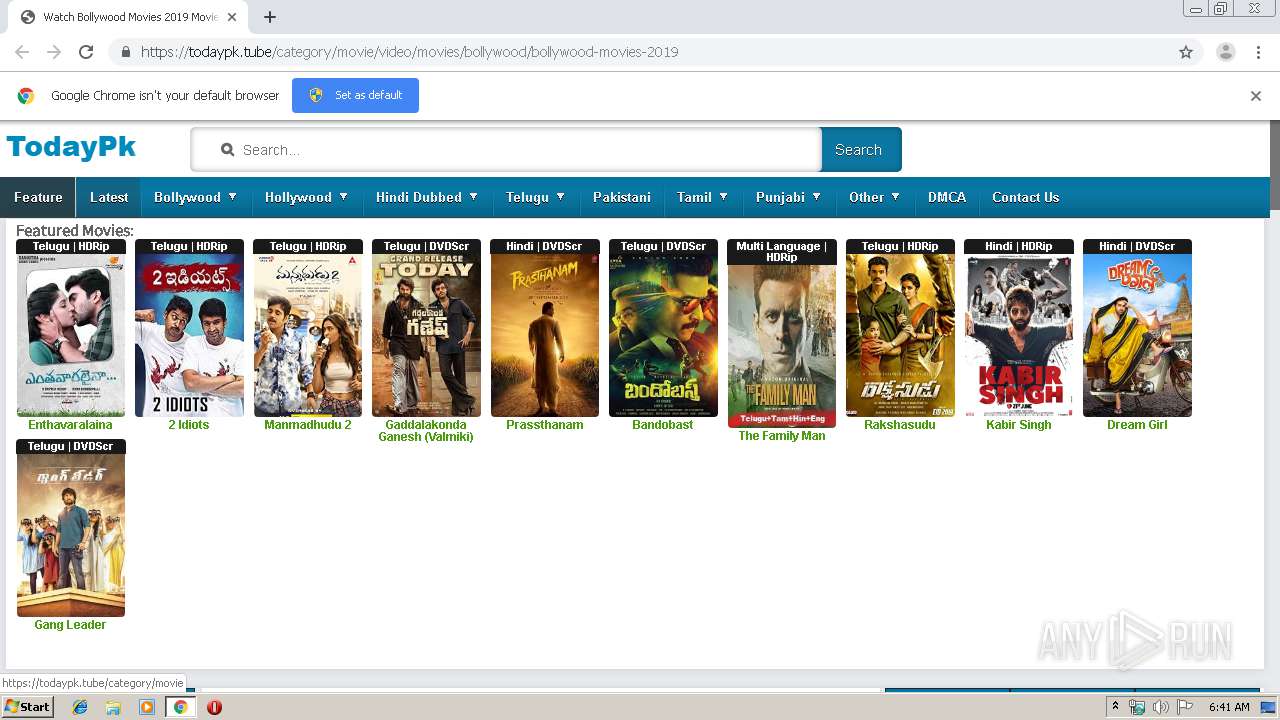This screenshot has width=1280, height=720.
Task: Click Chrome icon in the taskbar
Action: click(x=180, y=707)
